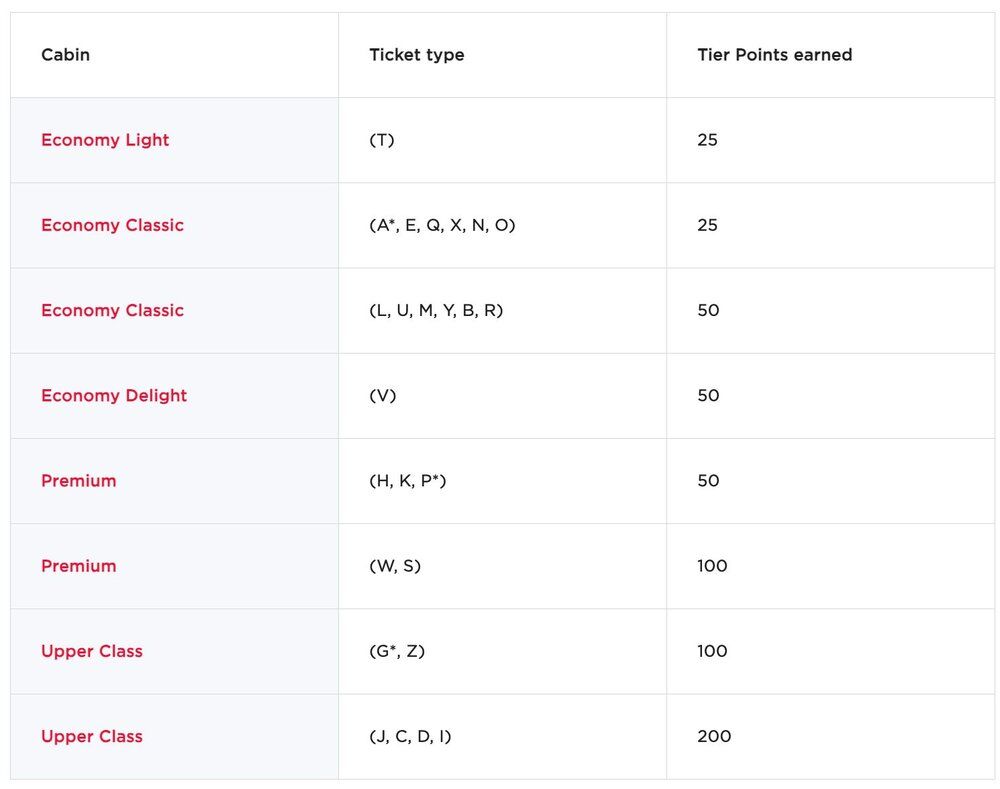Viewport: 1000px width, 789px height.
Task: Click the Economy Light cabin link
Action: (x=105, y=140)
